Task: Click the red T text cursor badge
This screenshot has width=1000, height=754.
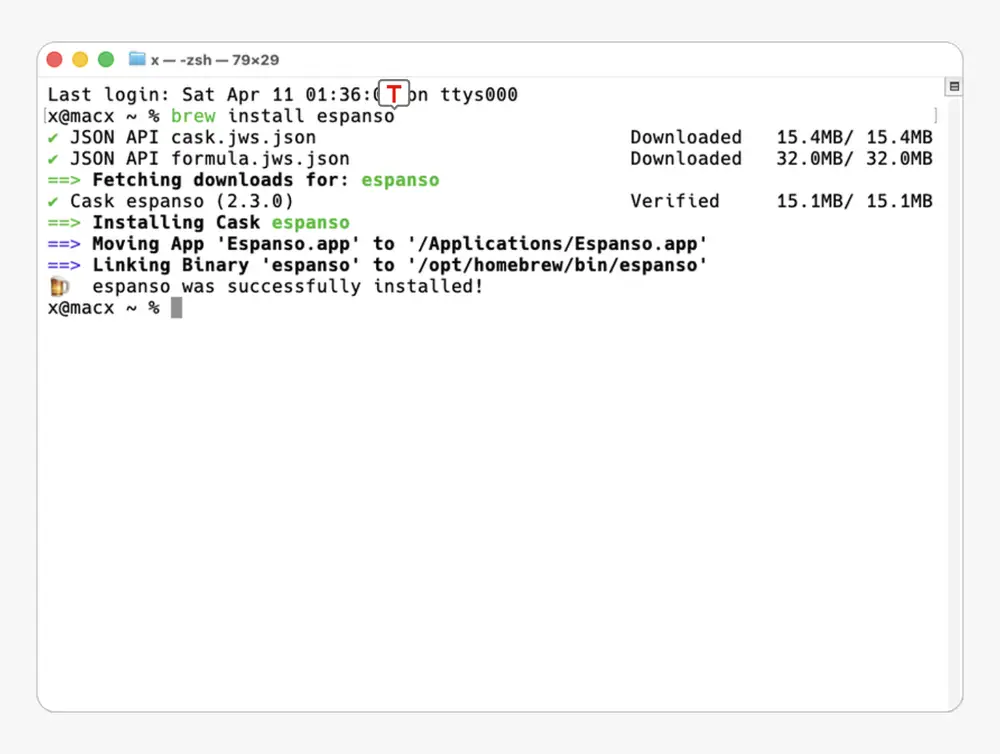Action: click(394, 94)
